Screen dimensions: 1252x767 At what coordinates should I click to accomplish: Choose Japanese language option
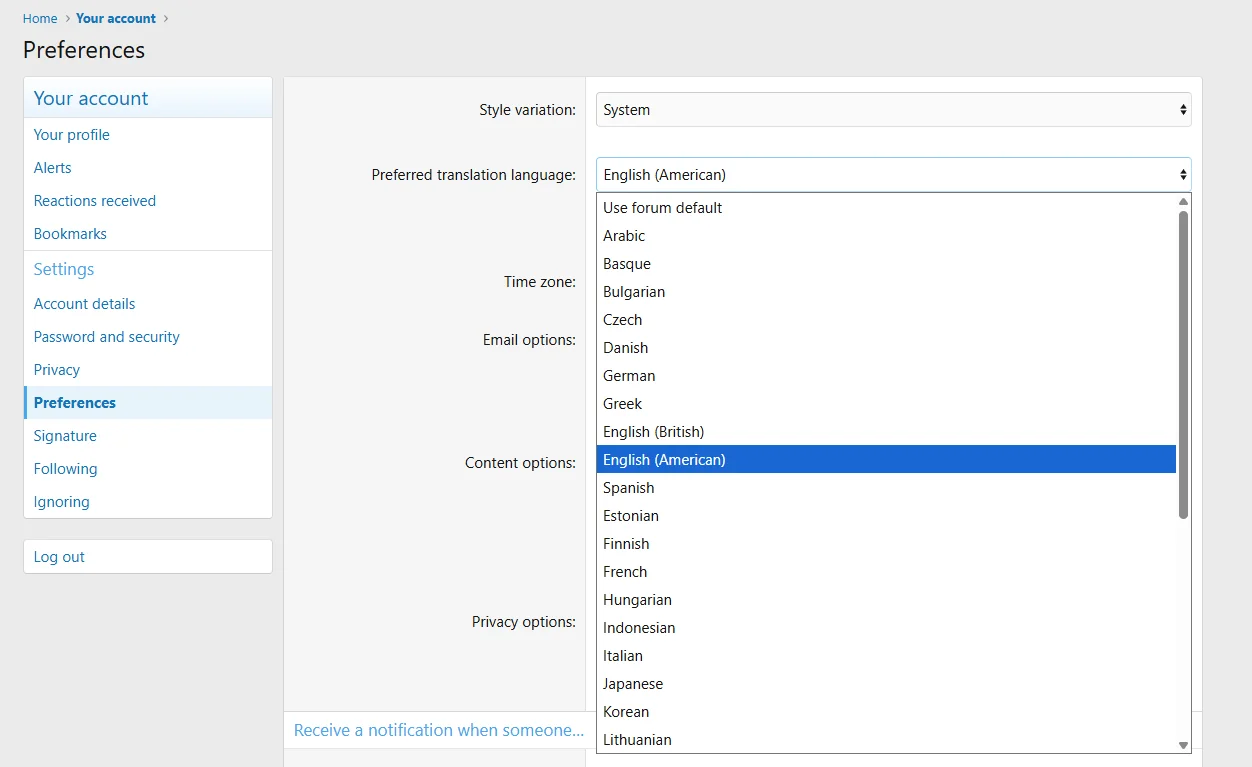(x=886, y=684)
